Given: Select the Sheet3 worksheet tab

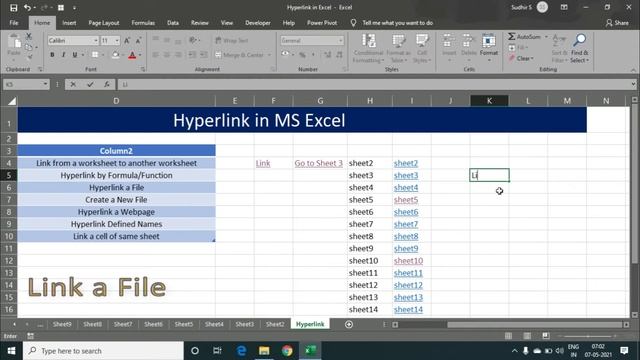Looking at the screenshot, I should coord(244,324).
